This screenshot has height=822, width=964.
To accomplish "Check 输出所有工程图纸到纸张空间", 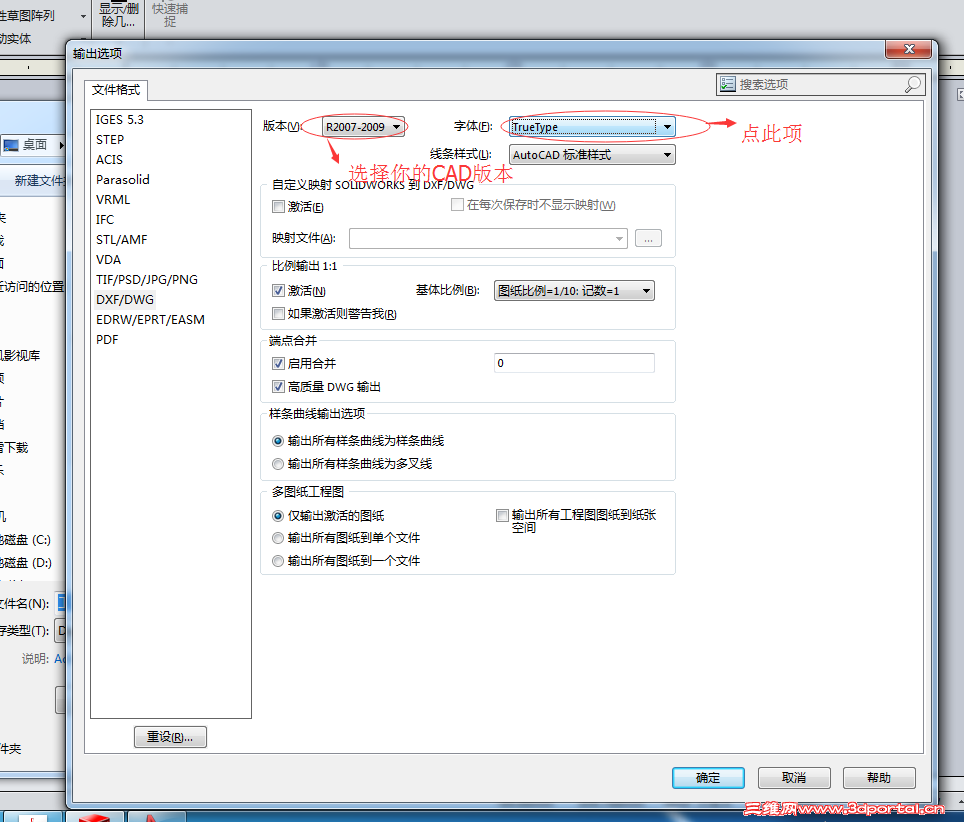I will (x=503, y=515).
